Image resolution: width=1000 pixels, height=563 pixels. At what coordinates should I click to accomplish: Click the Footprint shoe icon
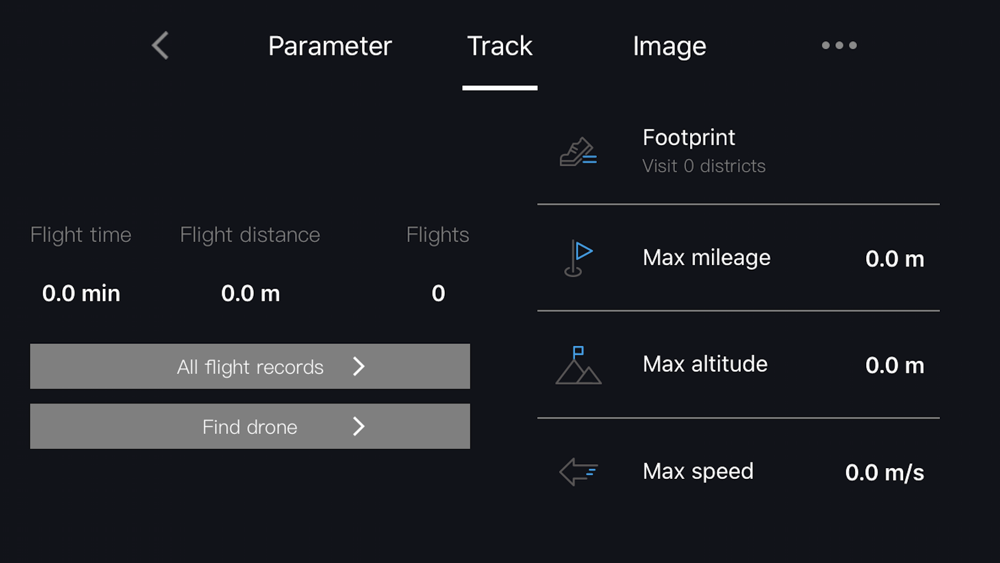(578, 152)
